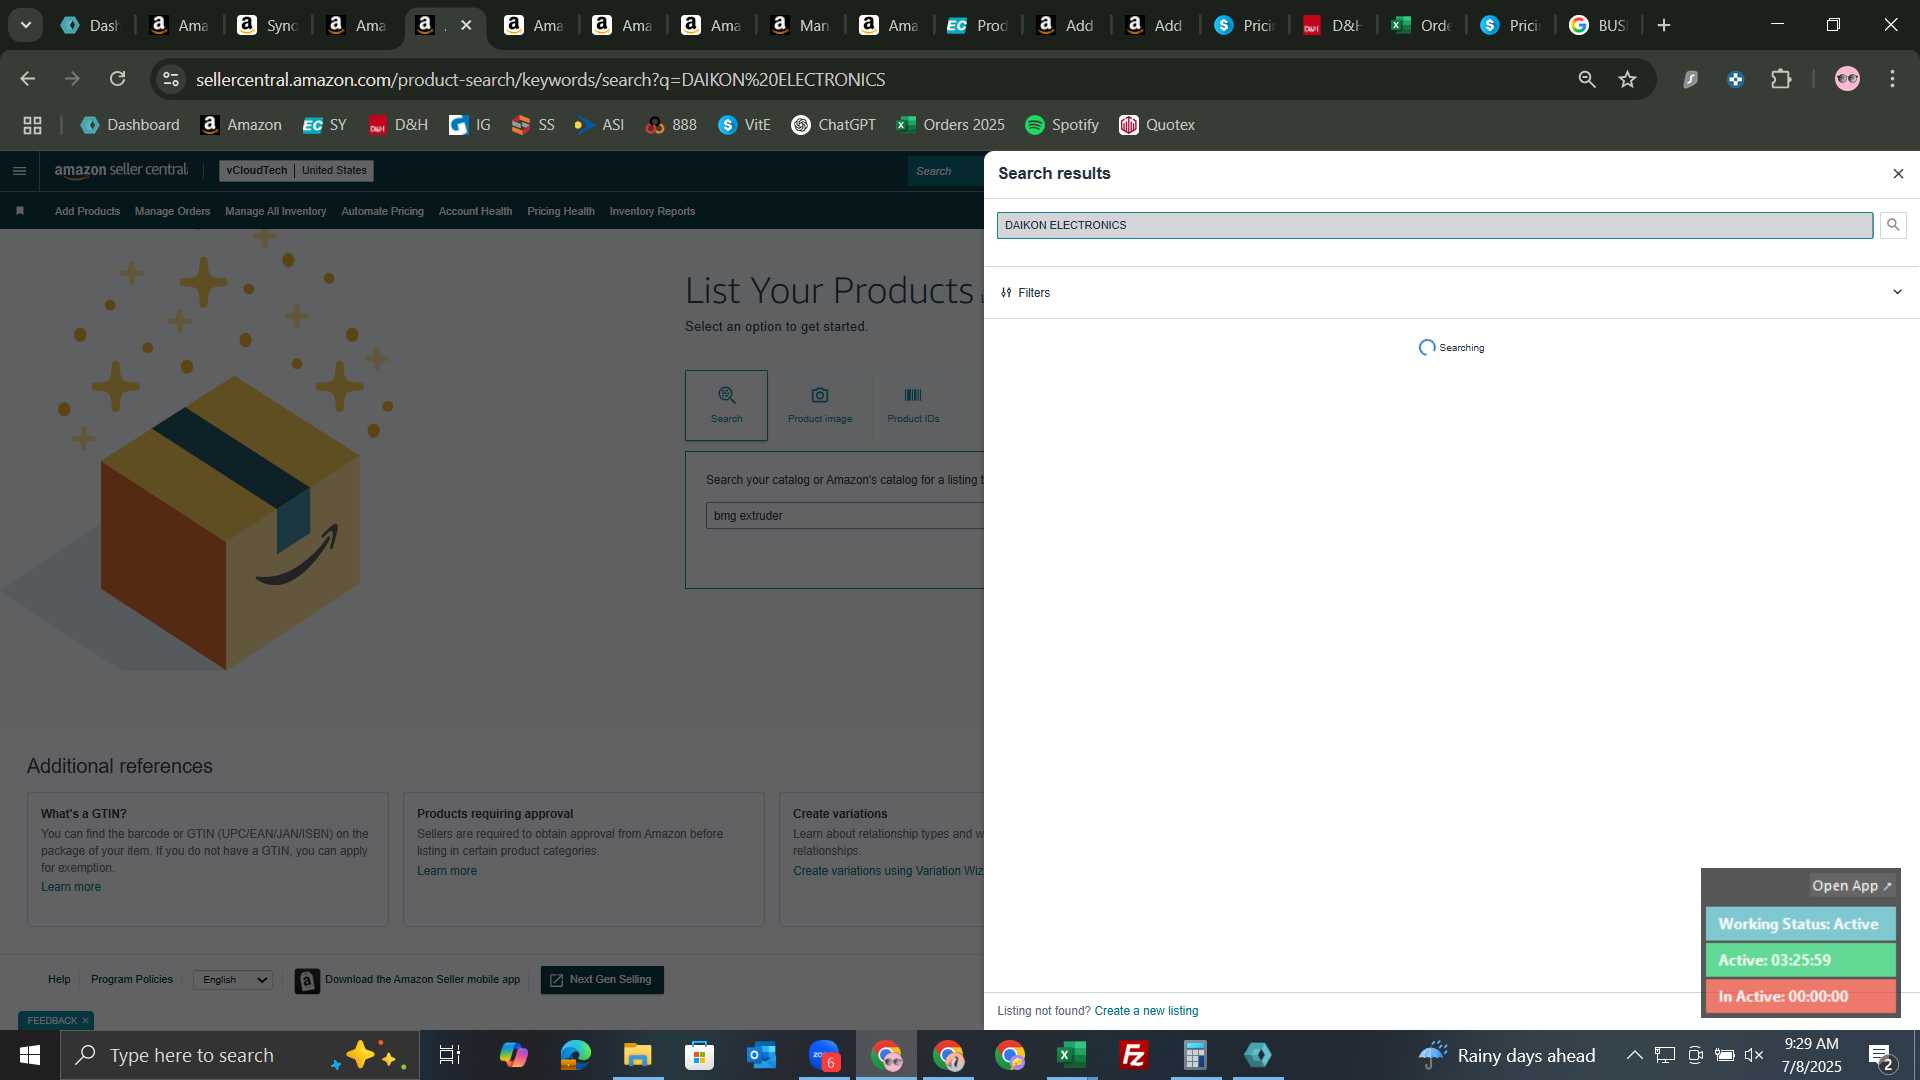The width and height of the screenshot is (1920, 1080).
Task: Open the tab search dropdown arrow
Action: [x=25, y=25]
